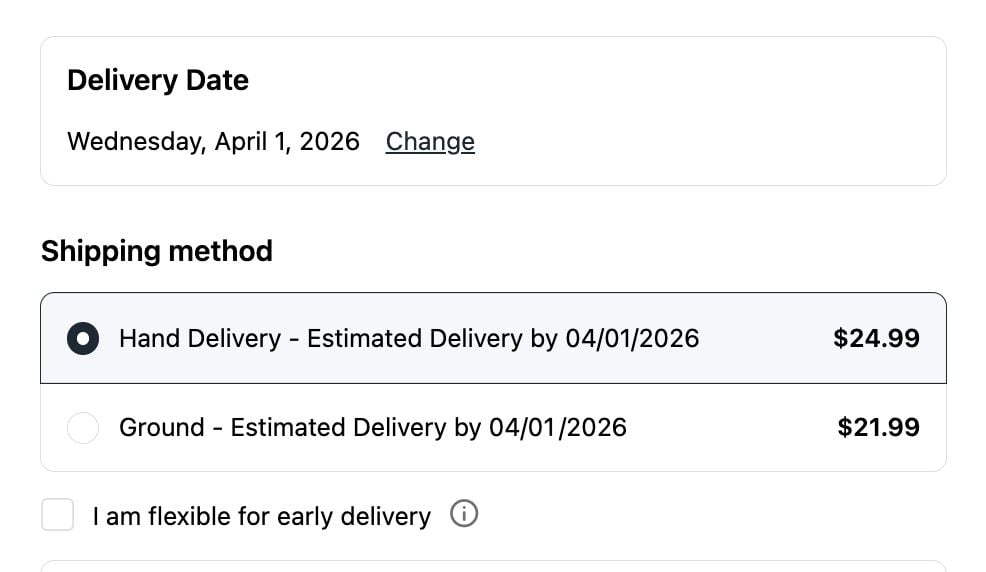Click the 04/01/2026 date in Hand Delivery row
This screenshot has width=986, height=572.
(632, 339)
